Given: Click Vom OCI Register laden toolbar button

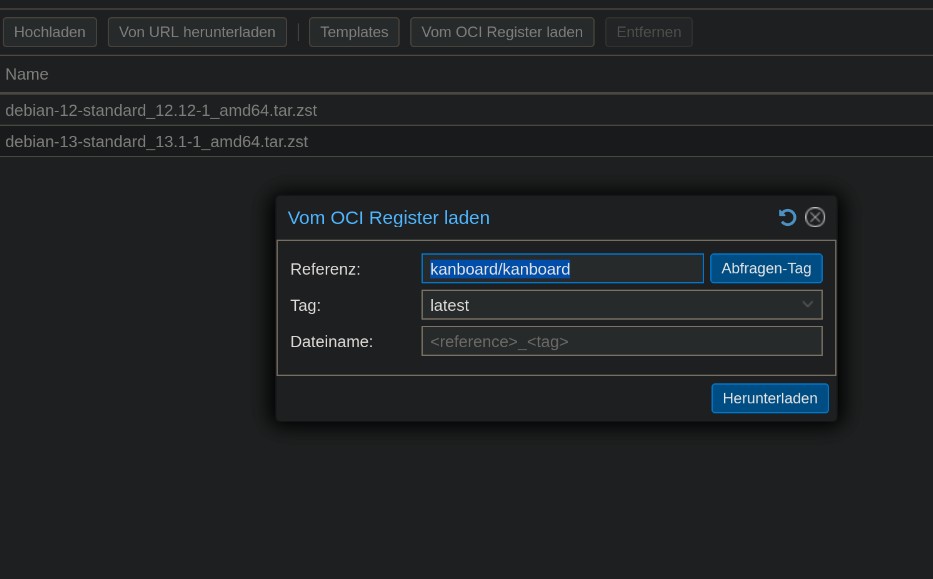Looking at the screenshot, I should tap(502, 32).
